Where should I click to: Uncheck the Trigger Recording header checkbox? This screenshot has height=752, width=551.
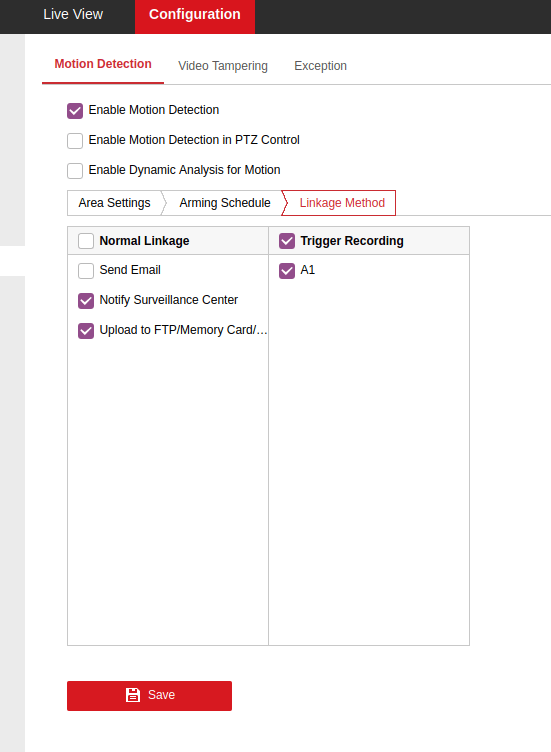click(287, 241)
